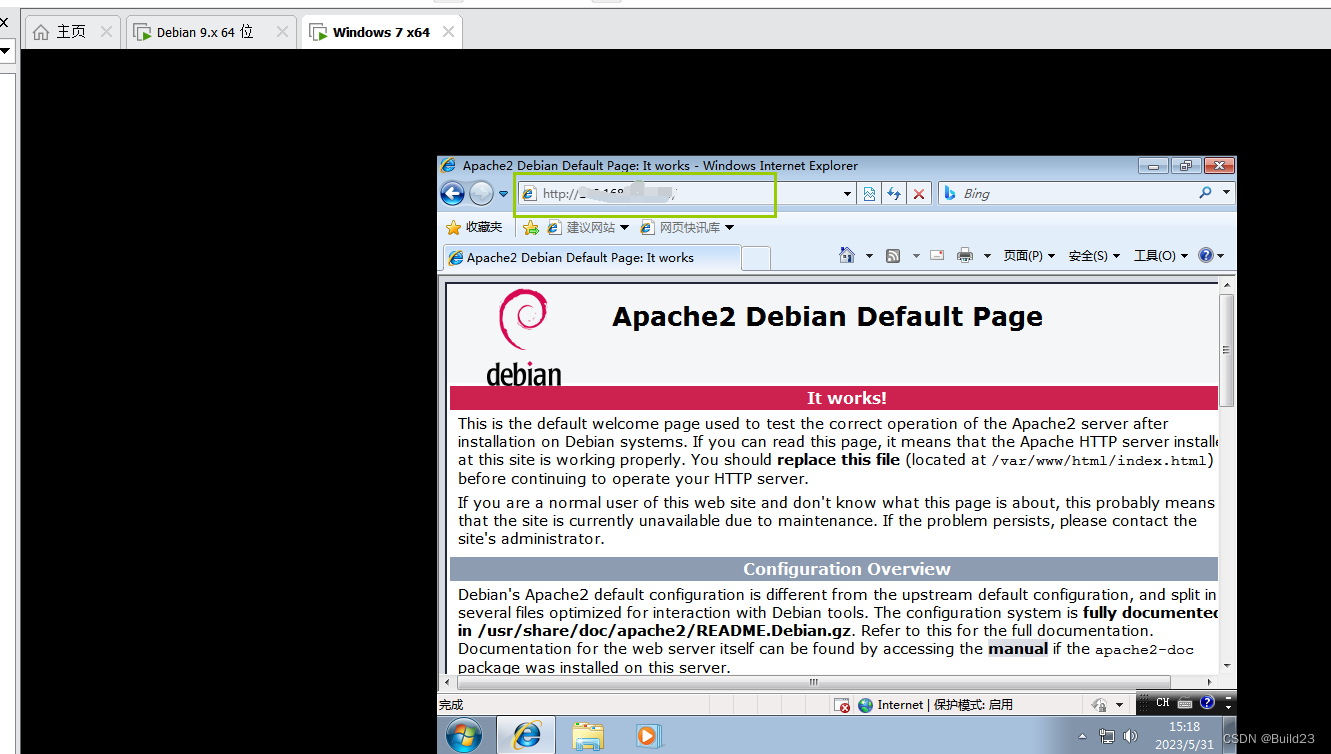Click the volume speaker tray icon
Image resolution: width=1331 pixels, height=754 pixels.
coord(1131,737)
